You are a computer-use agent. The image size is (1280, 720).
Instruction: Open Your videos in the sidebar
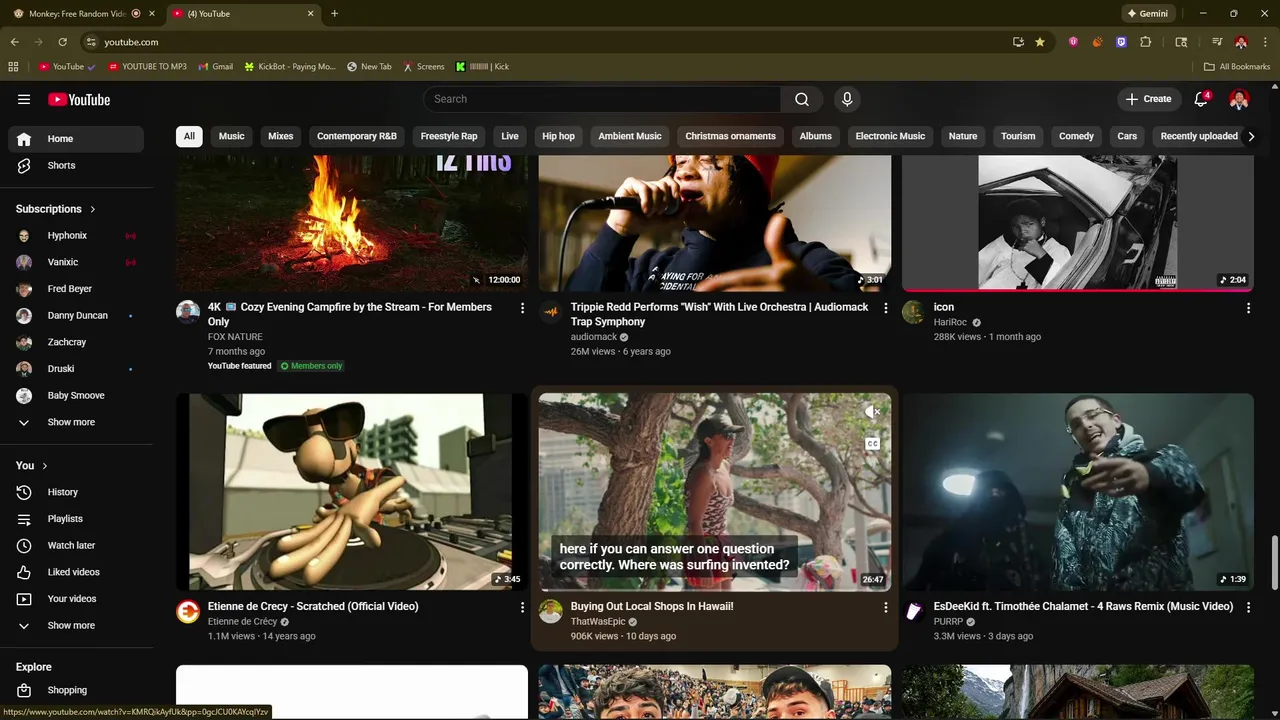[x=76, y=599]
